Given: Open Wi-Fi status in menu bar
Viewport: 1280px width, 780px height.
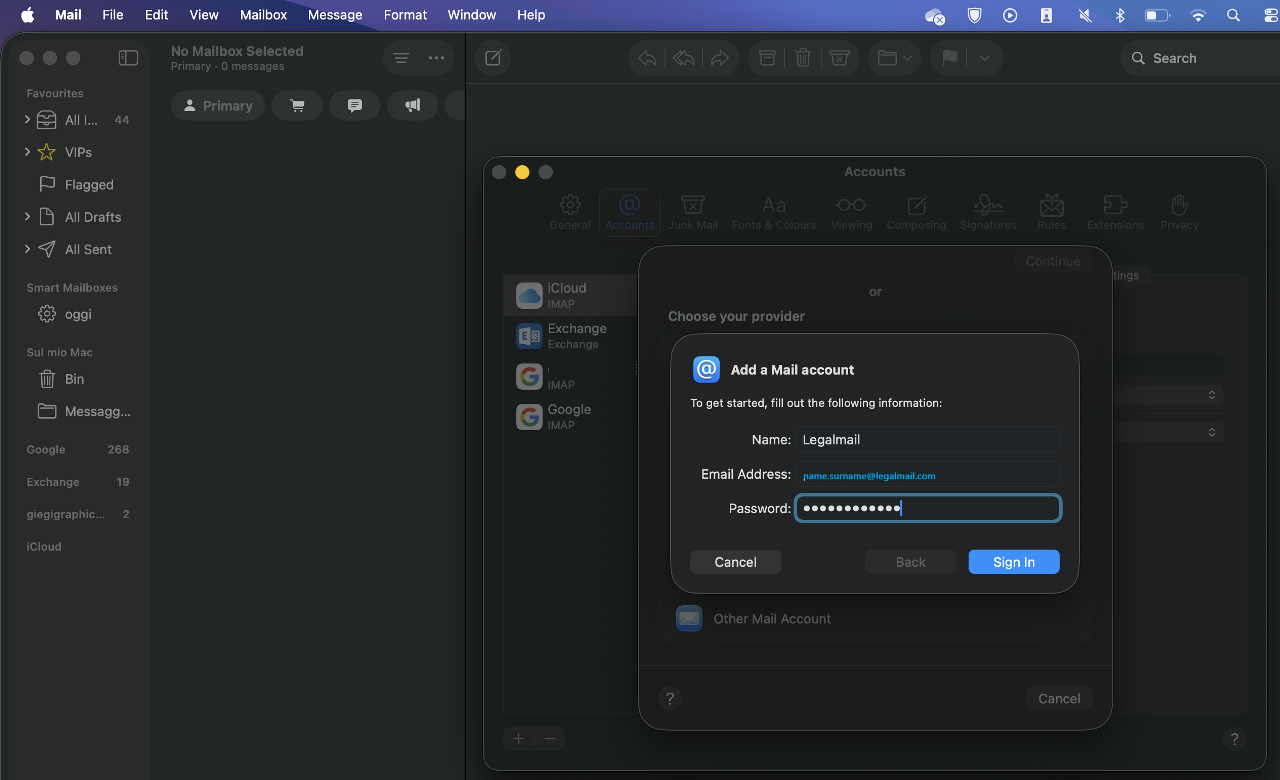Looking at the screenshot, I should point(1198,15).
